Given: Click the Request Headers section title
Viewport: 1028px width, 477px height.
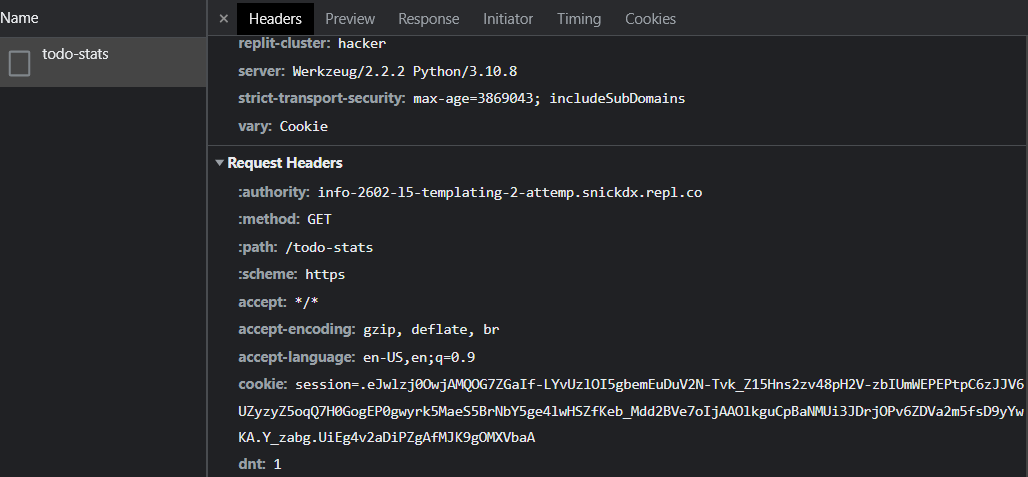Looking at the screenshot, I should (x=285, y=163).
